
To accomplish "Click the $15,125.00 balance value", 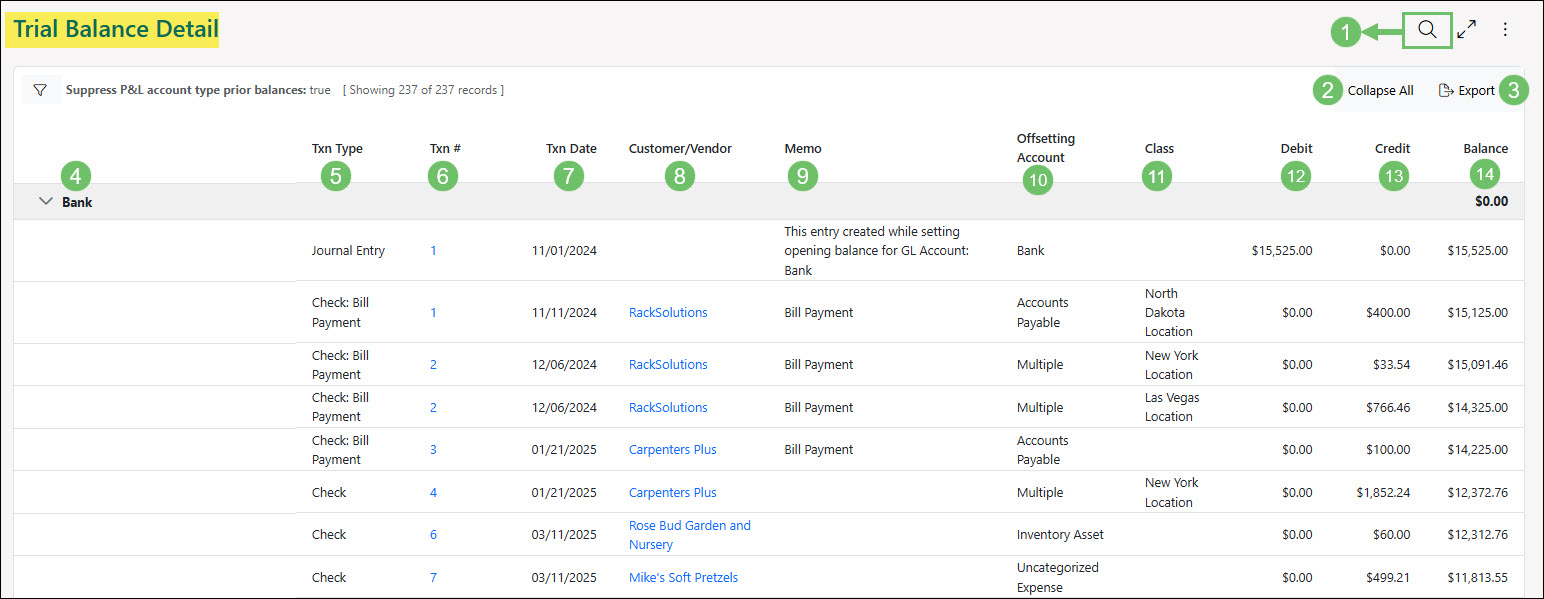I will coord(1478,312).
